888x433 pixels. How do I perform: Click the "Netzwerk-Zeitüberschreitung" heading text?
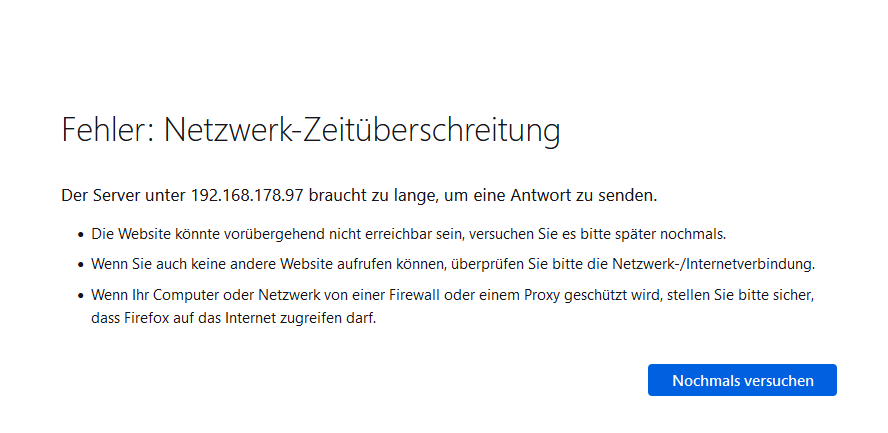(x=362, y=131)
